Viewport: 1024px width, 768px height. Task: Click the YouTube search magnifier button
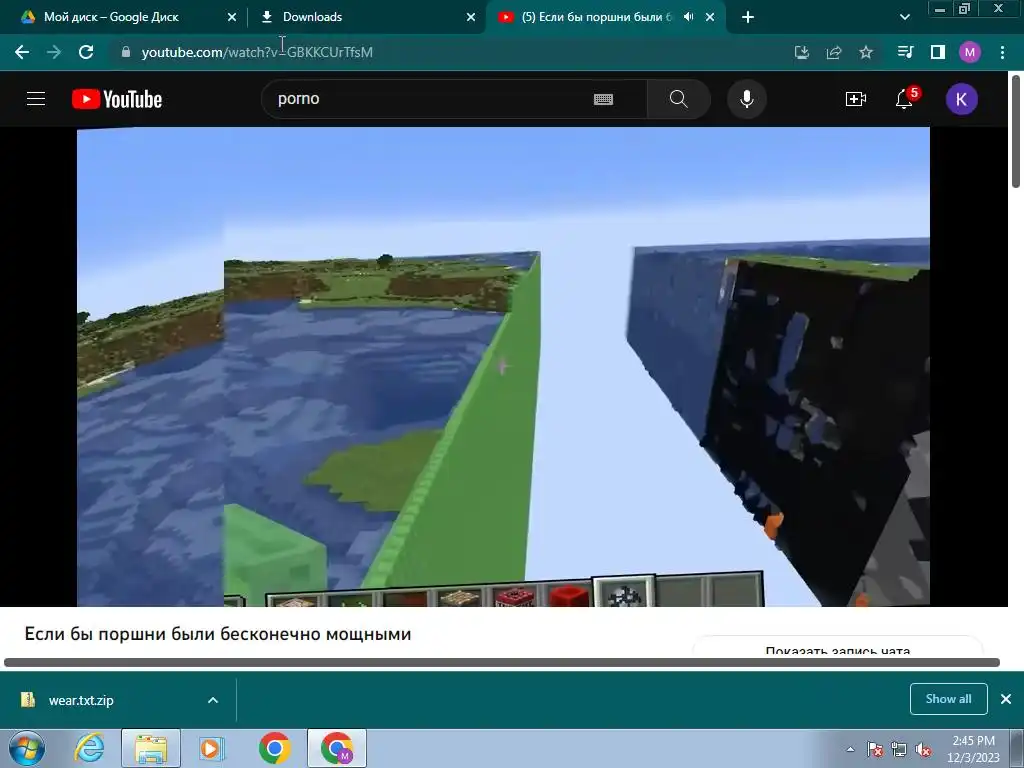pyautogui.click(x=679, y=99)
